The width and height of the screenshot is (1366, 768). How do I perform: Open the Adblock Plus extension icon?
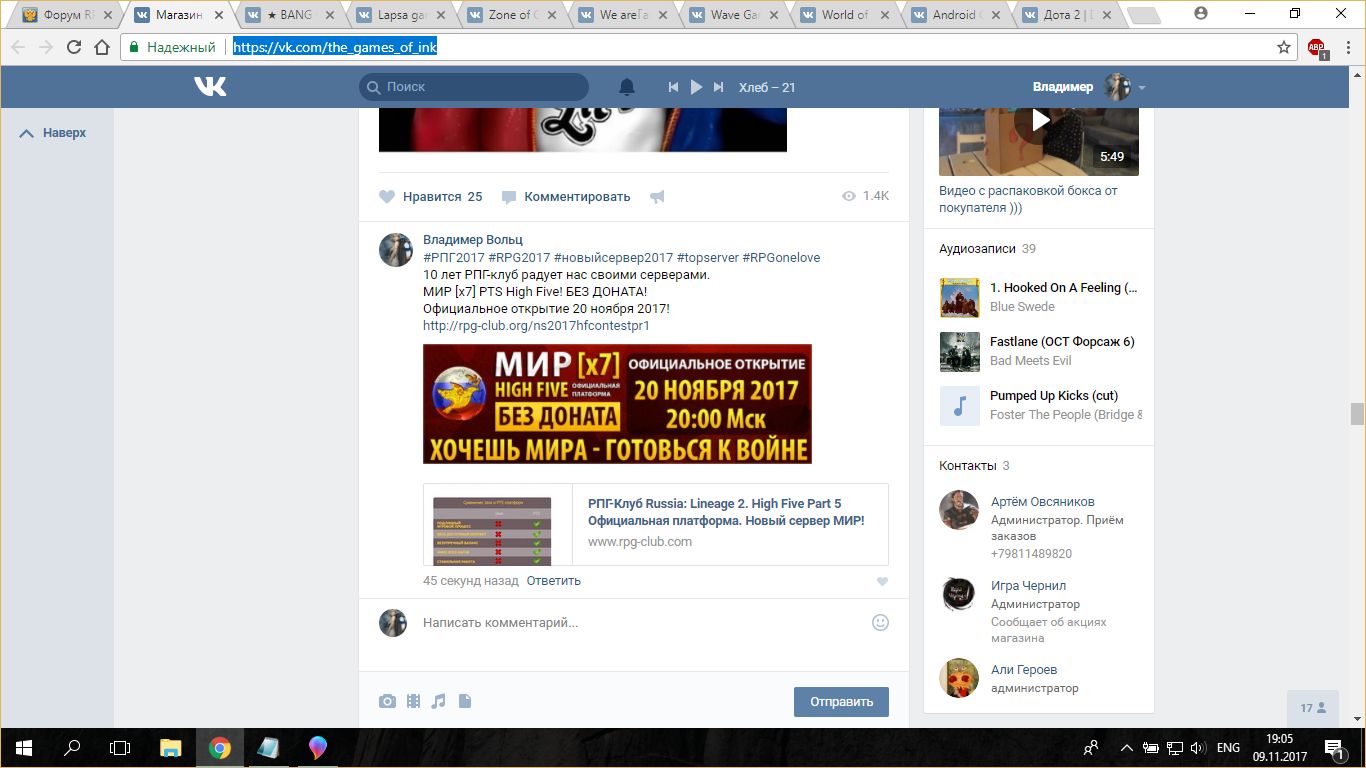click(x=1317, y=47)
